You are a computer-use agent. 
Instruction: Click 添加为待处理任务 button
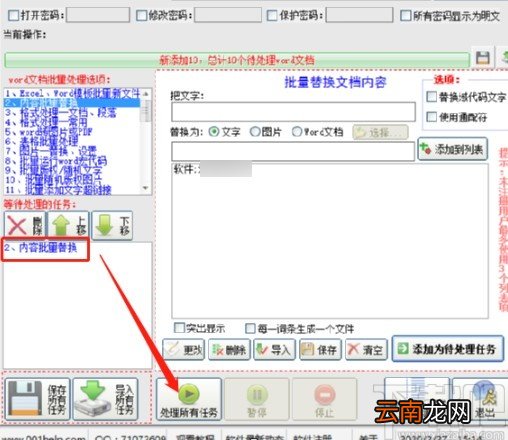[x=448, y=349]
